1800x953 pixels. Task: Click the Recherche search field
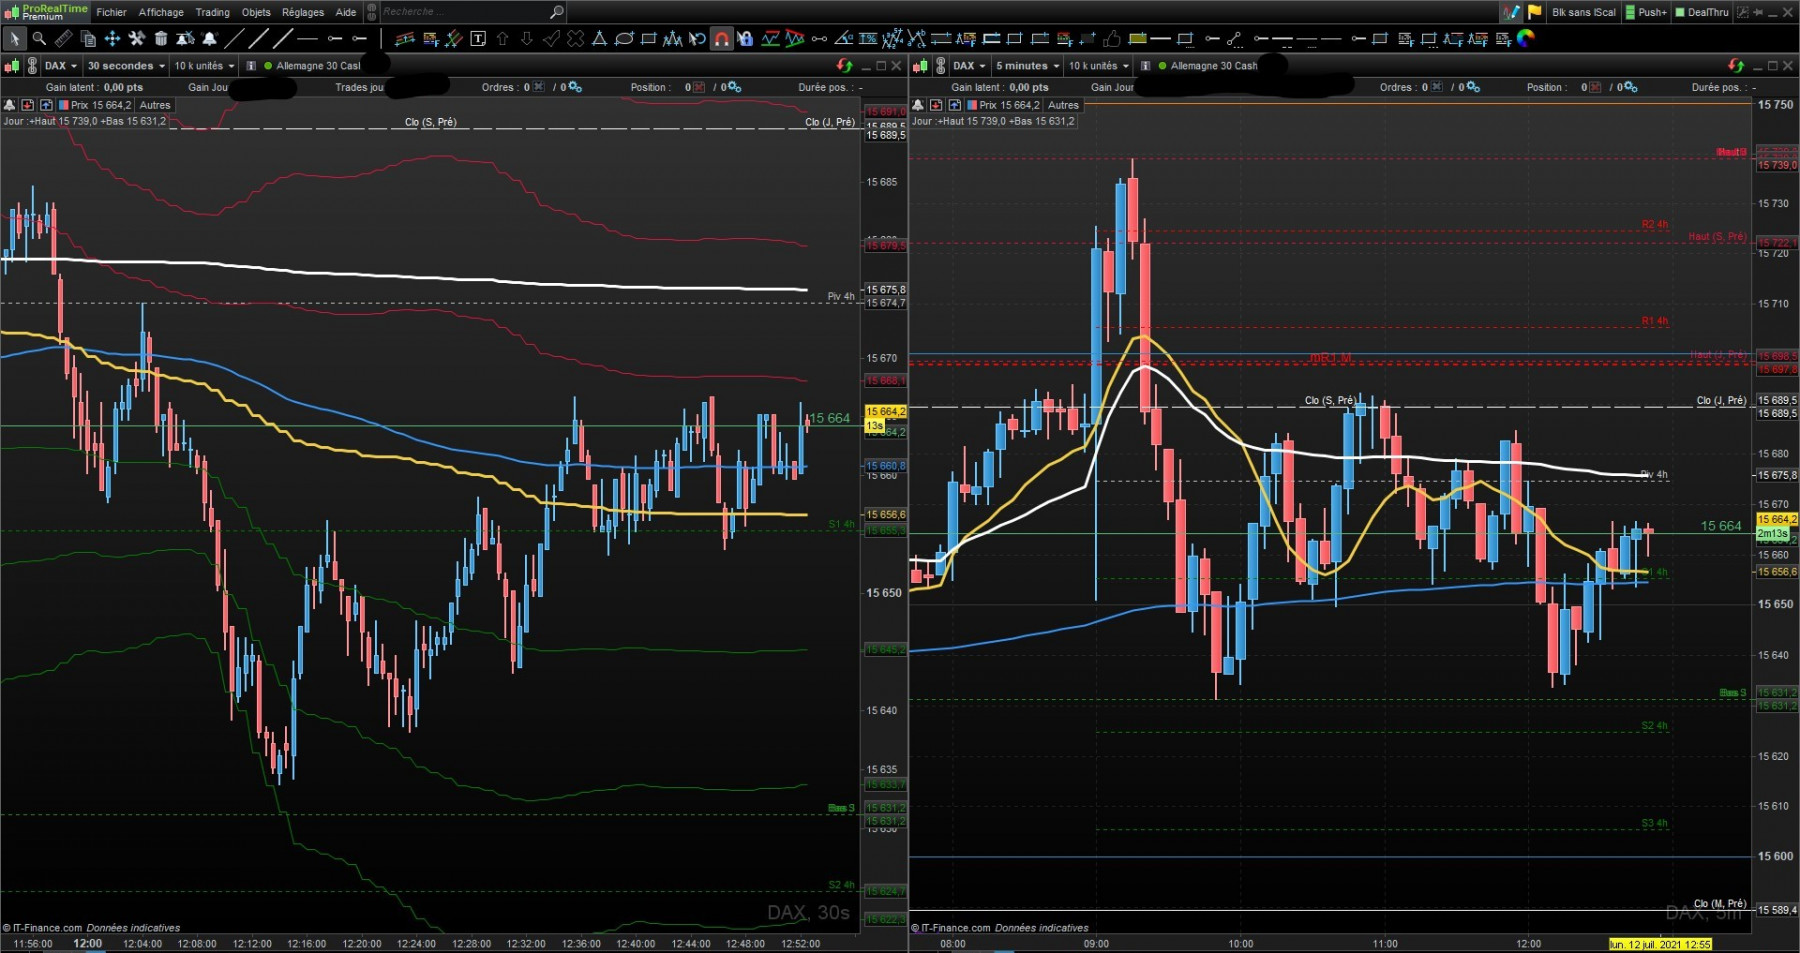click(x=465, y=12)
